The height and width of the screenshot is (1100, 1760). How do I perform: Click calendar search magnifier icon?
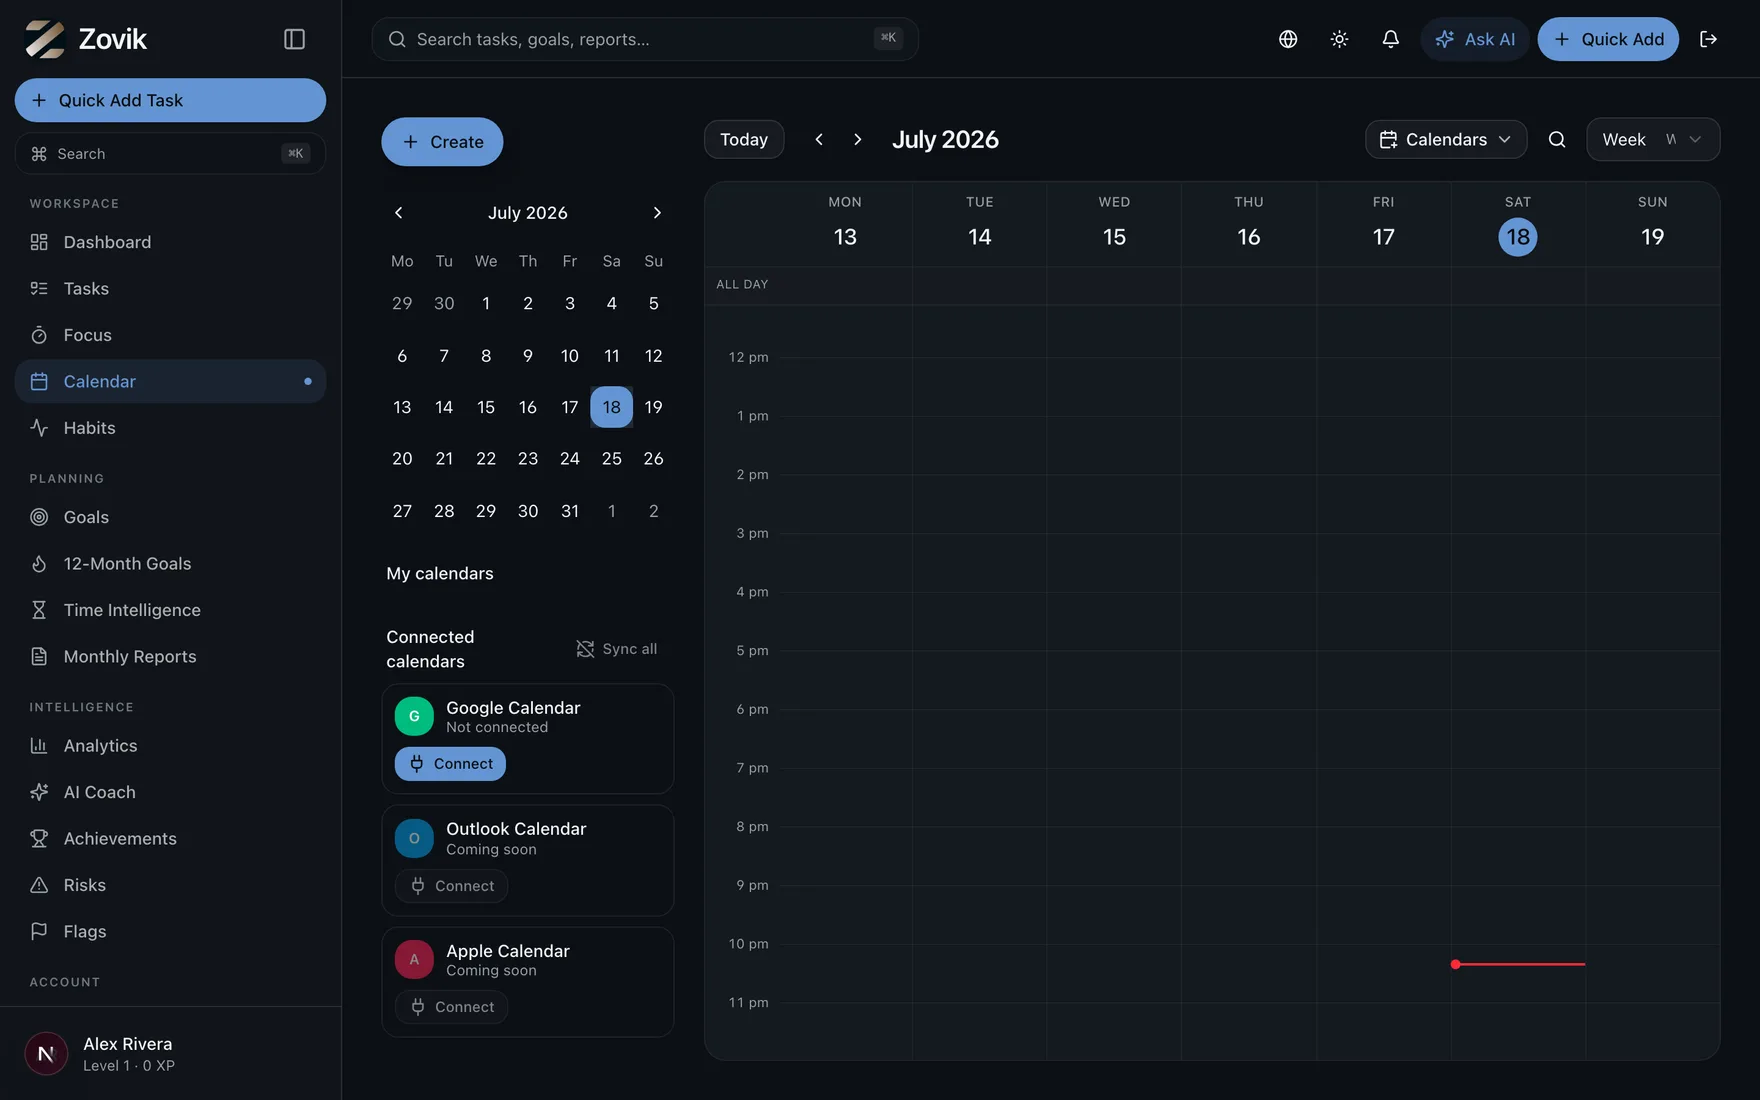[x=1557, y=140]
